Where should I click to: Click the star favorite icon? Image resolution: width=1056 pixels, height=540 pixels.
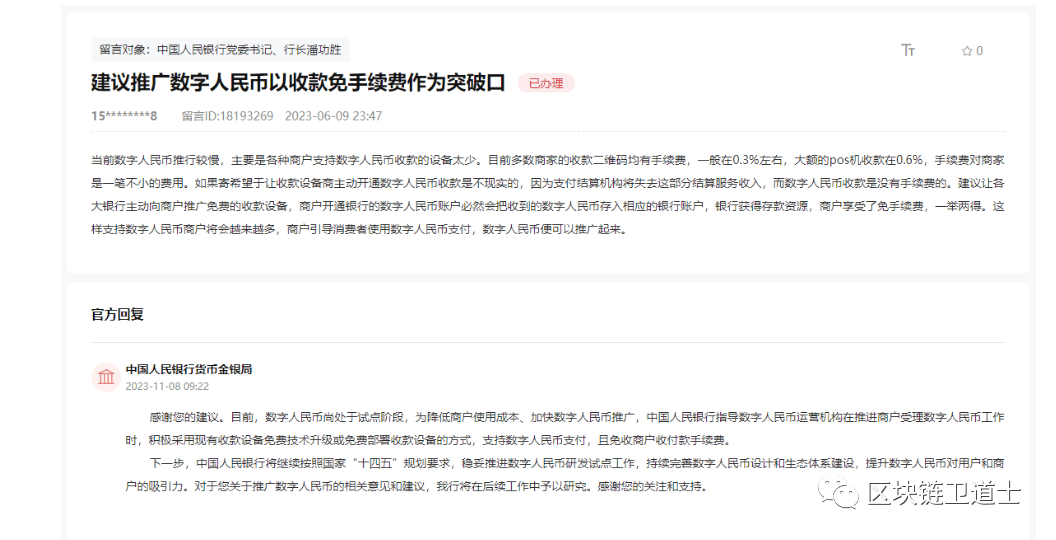tap(966, 51)
